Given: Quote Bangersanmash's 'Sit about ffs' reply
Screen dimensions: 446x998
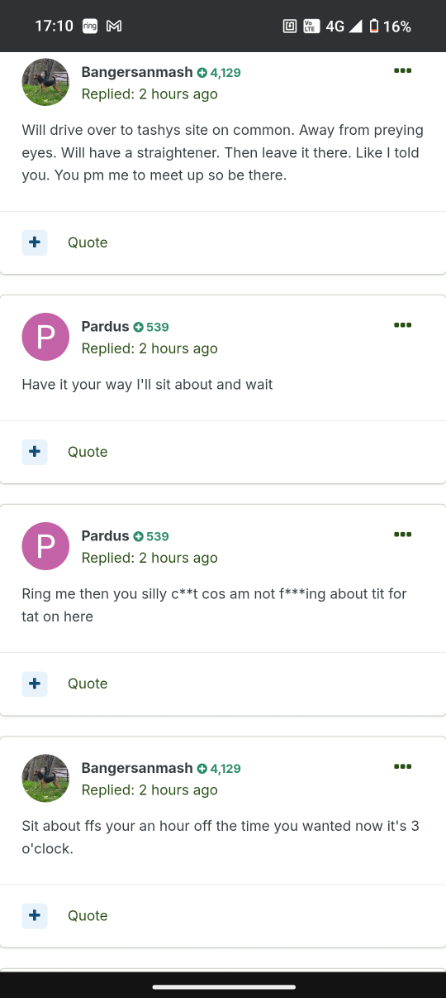Looking at the screenshot, I should point(88,916).
